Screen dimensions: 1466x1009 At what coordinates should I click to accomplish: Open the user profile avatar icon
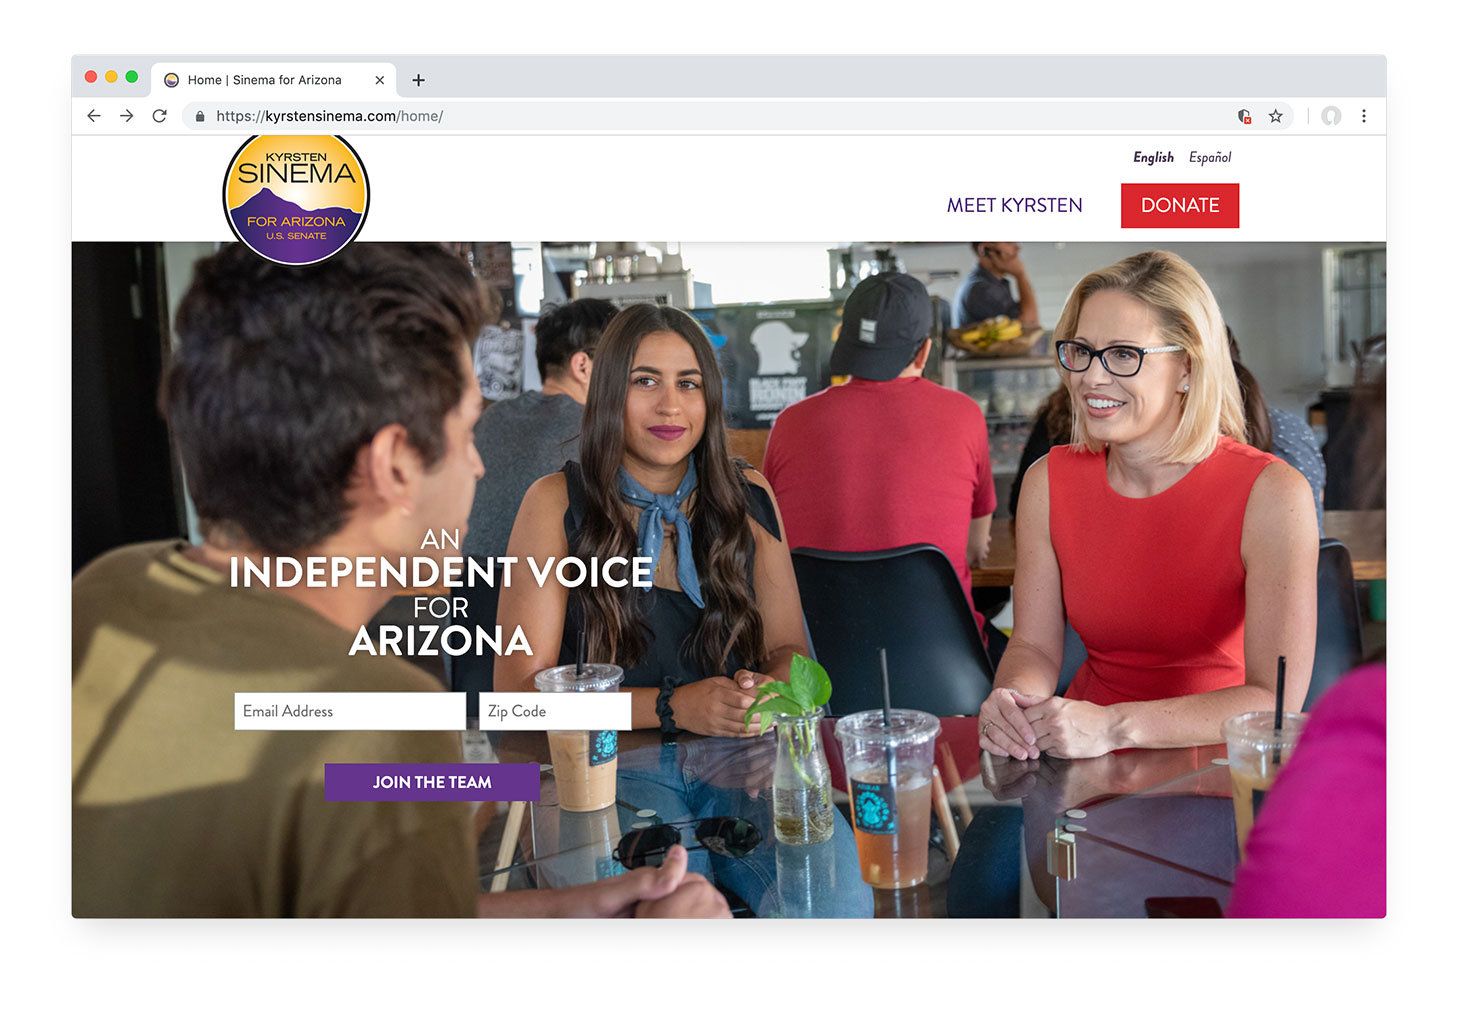click(x=1331, y=116)
